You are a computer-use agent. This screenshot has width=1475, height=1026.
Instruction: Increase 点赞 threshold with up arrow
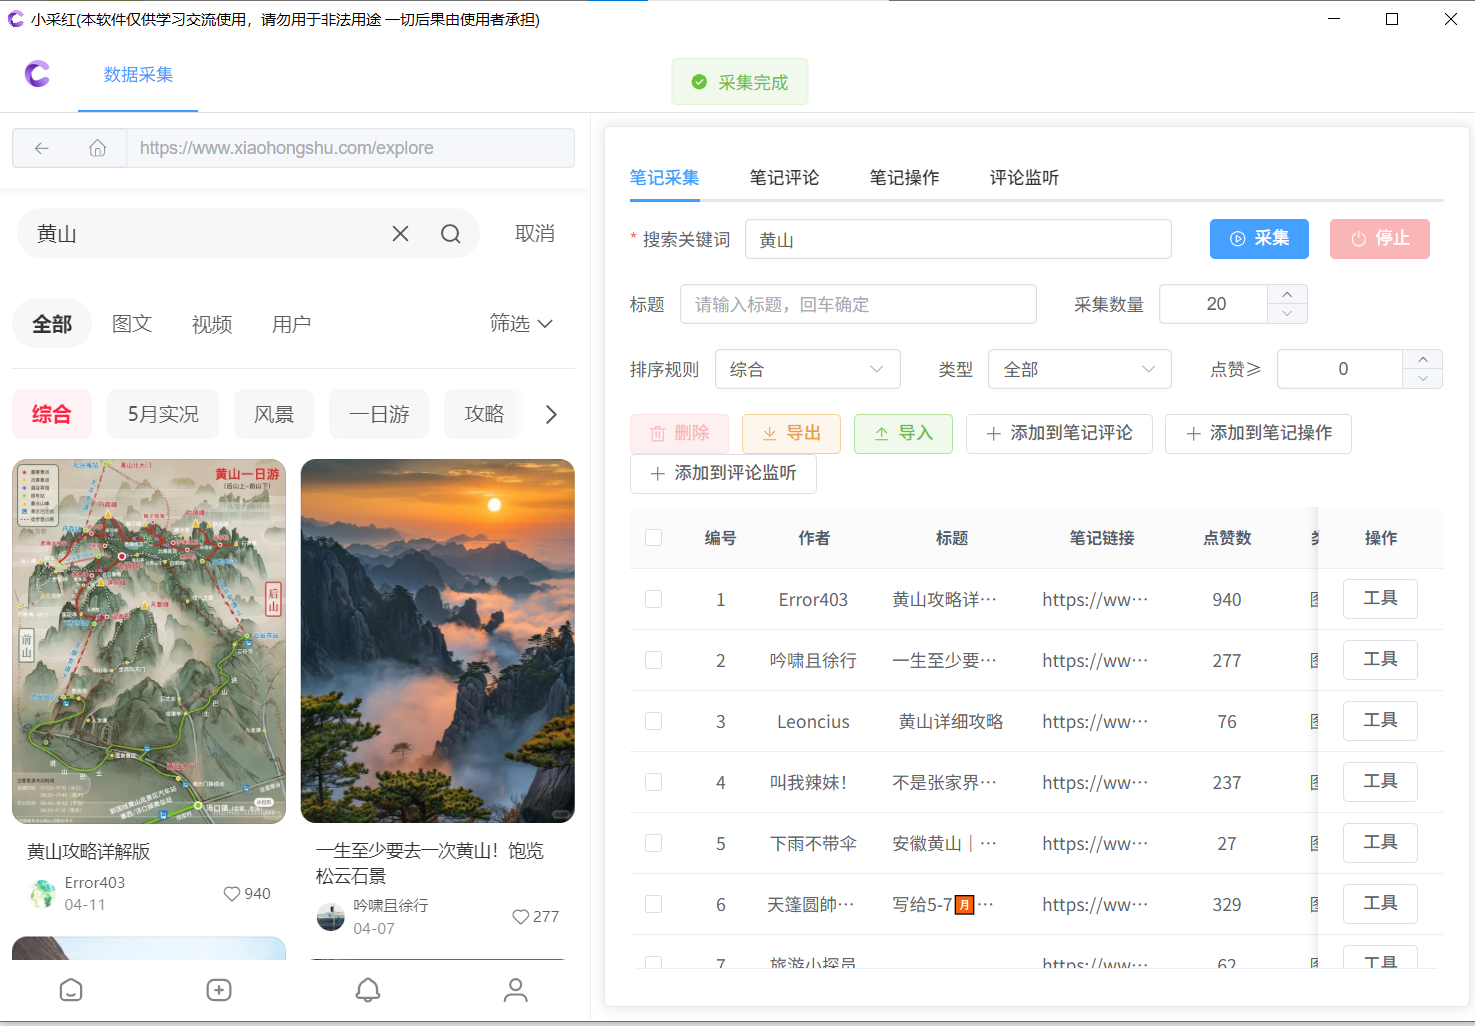pos(1422,359)
